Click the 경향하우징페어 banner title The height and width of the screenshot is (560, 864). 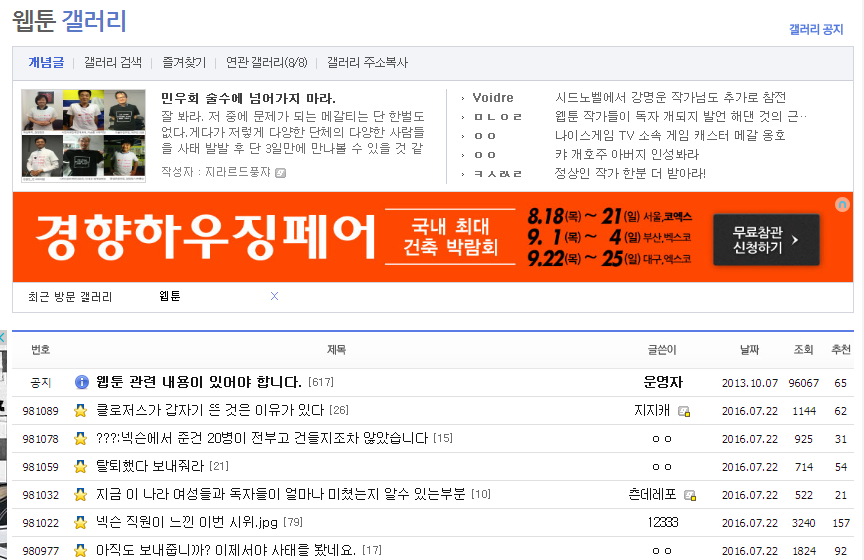tap(206, 237)
